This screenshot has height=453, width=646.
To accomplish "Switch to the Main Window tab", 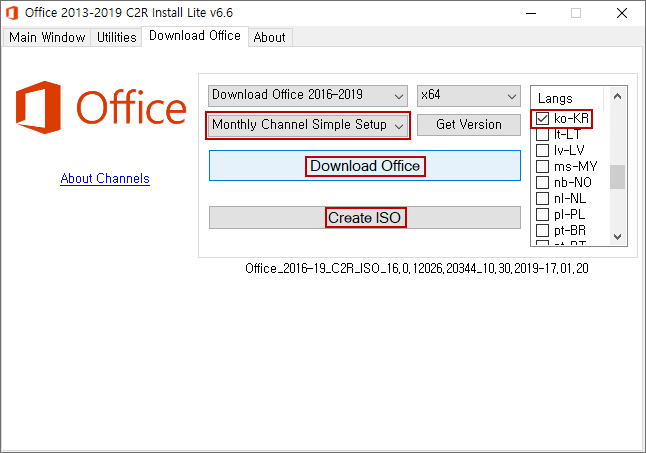I will click(47, 37).
